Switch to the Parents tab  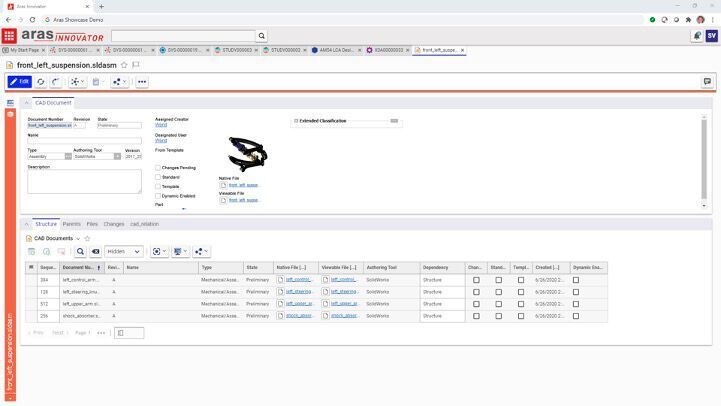(x=71, y=224)
